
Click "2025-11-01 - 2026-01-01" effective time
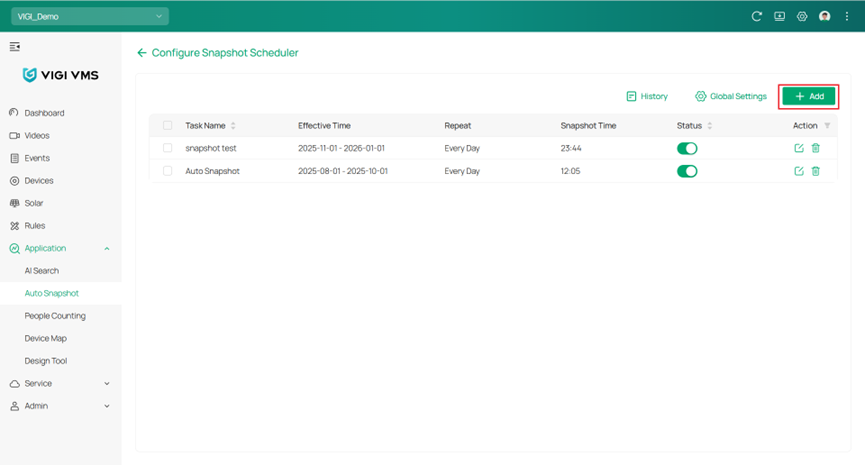(341, 148)
